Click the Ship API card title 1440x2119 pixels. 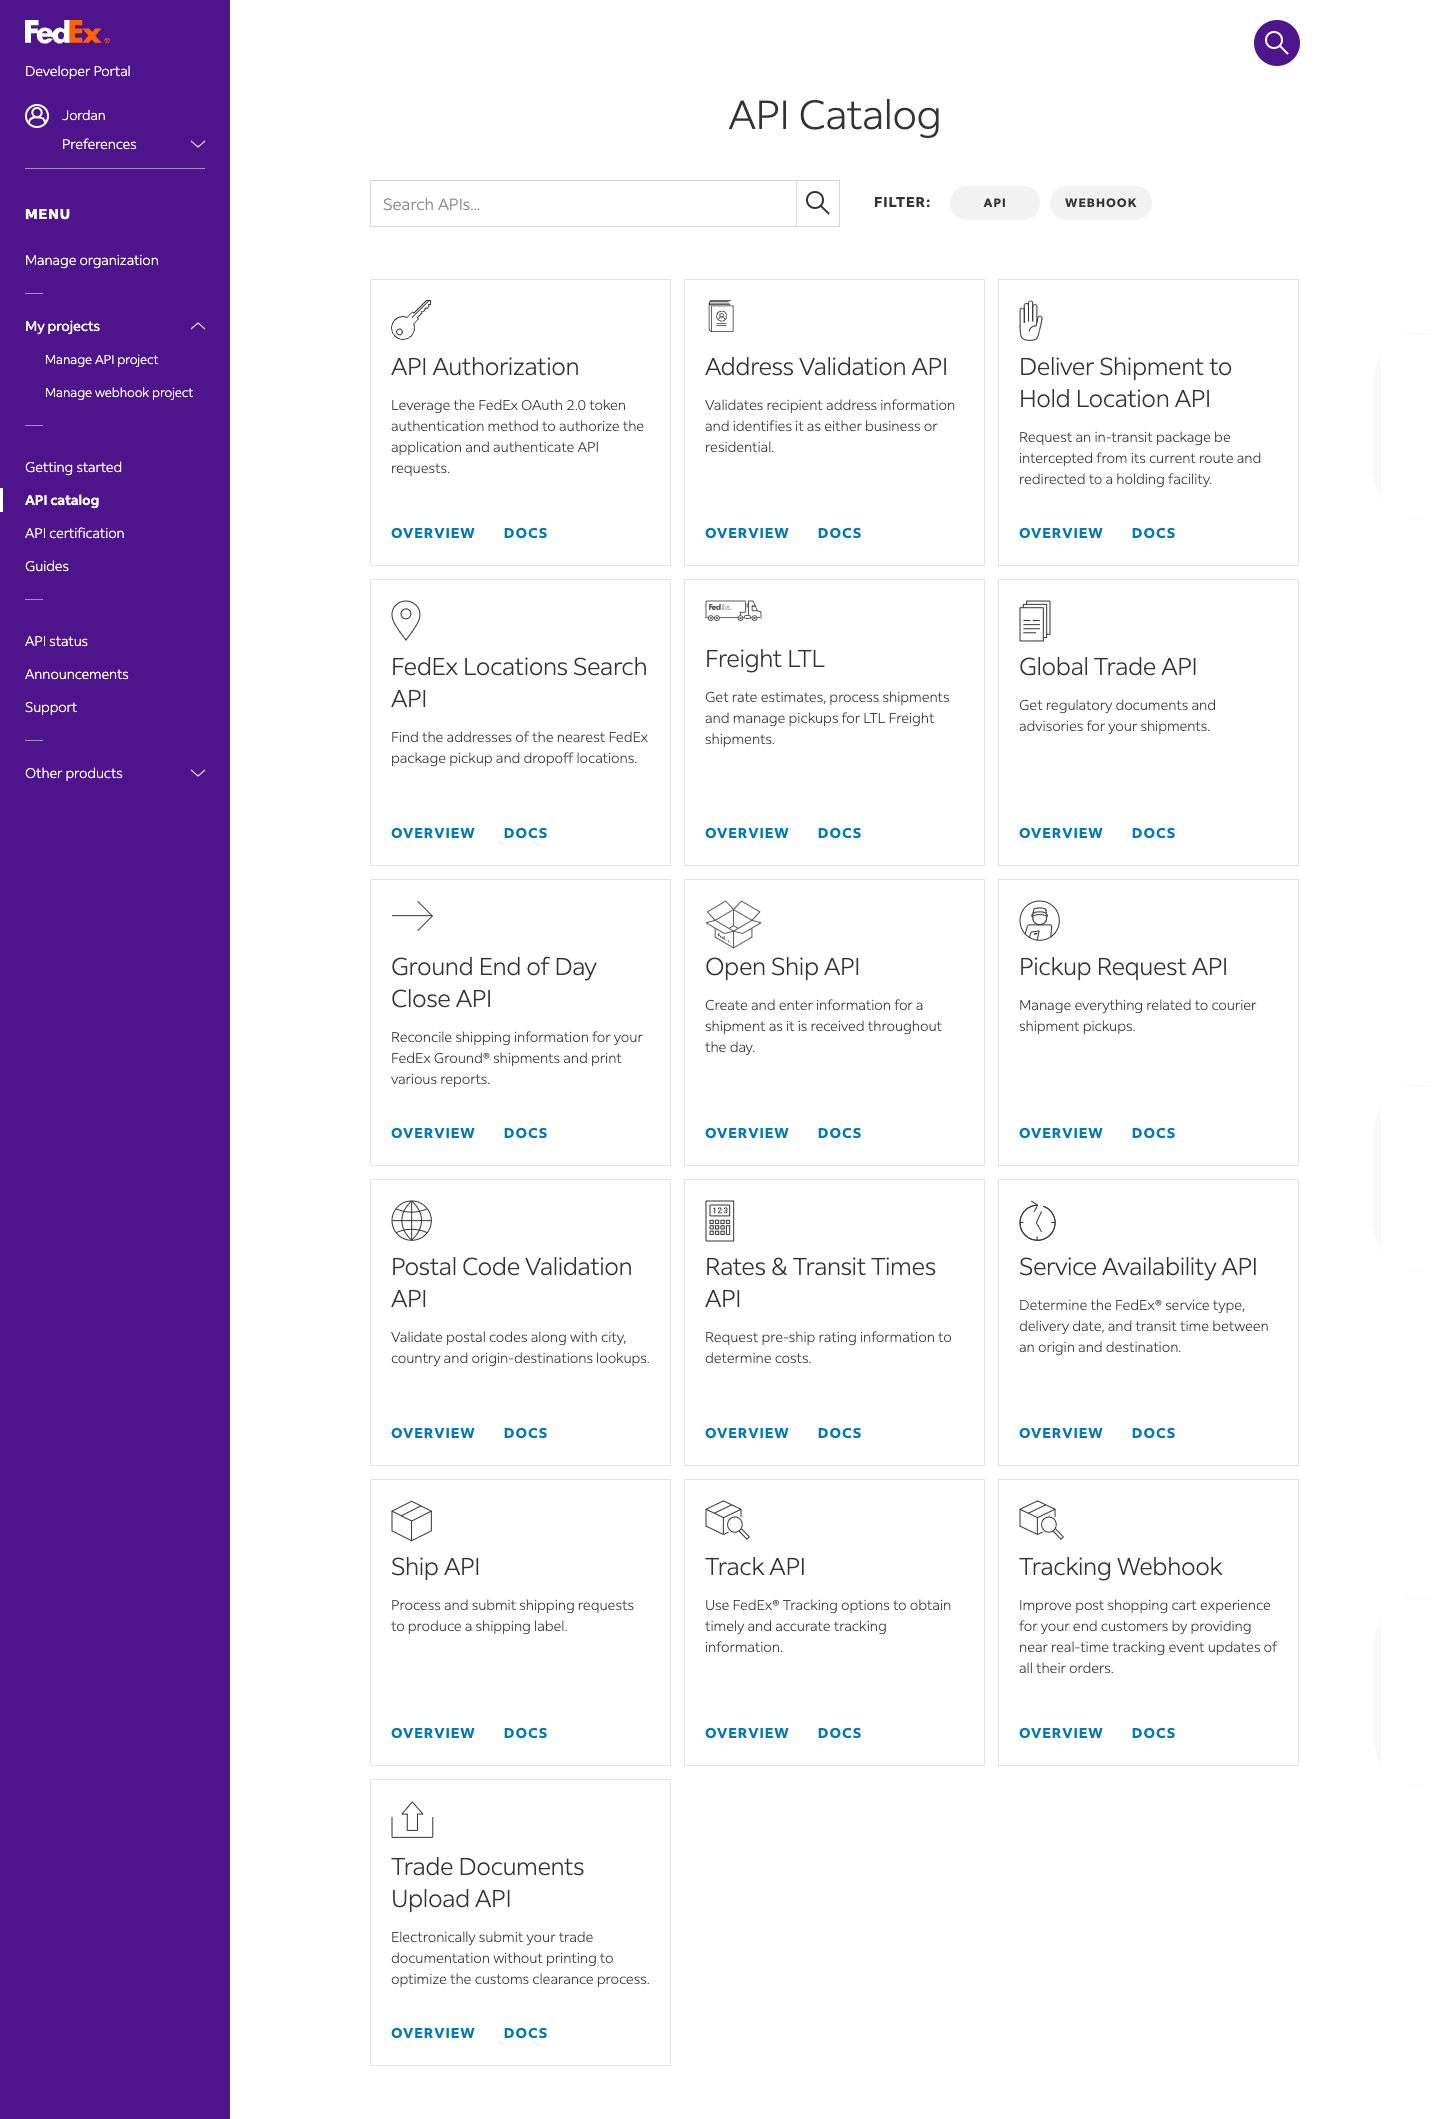click(x=435, y=1567)
